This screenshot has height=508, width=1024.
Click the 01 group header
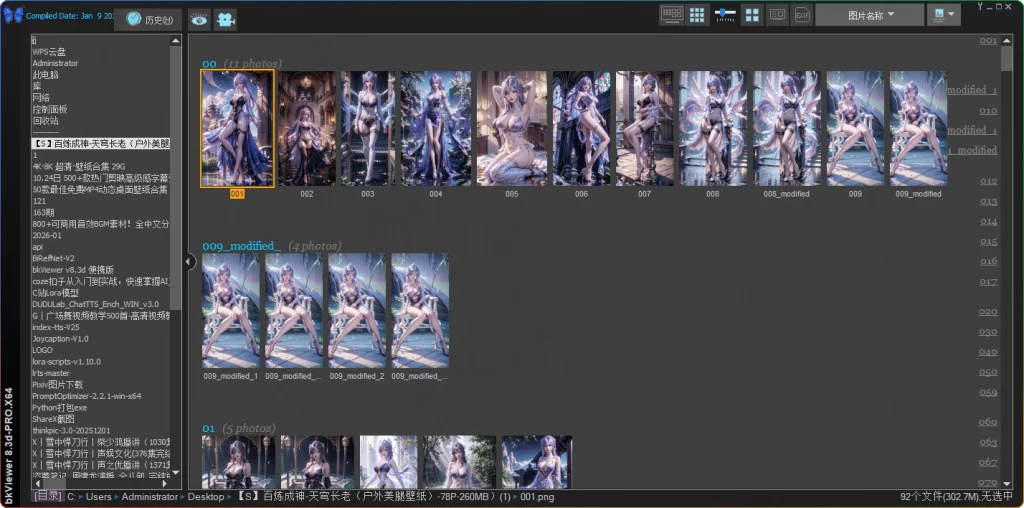click(x=208, y=428)
